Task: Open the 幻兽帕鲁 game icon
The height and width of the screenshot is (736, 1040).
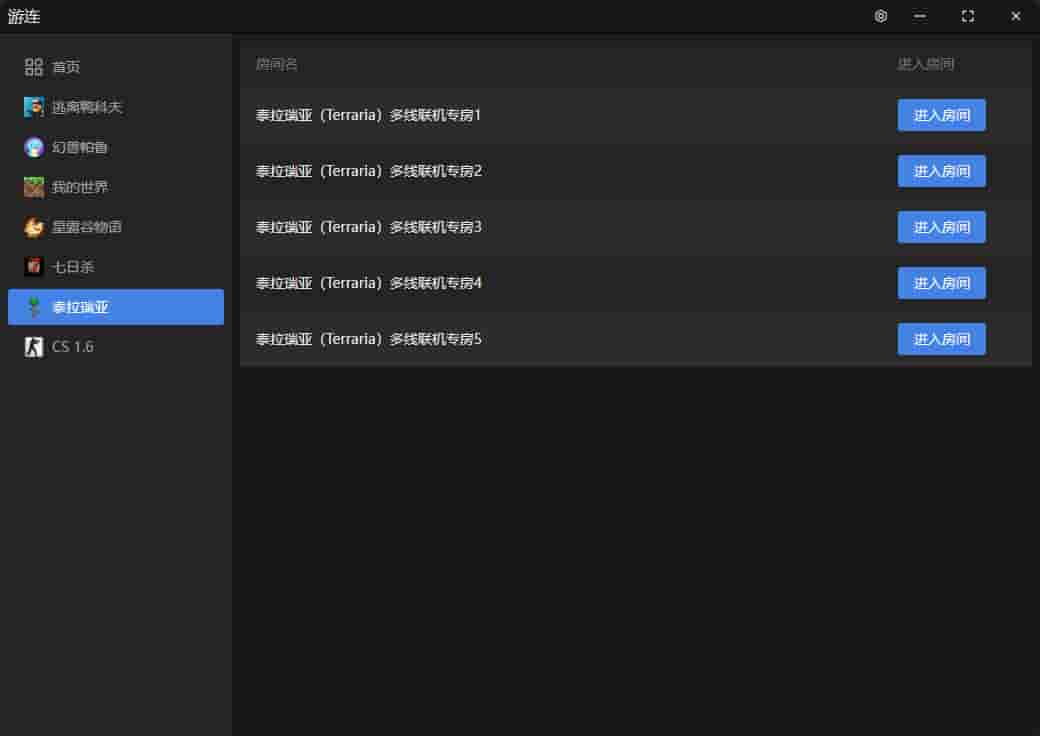Action: pos(34,147)
